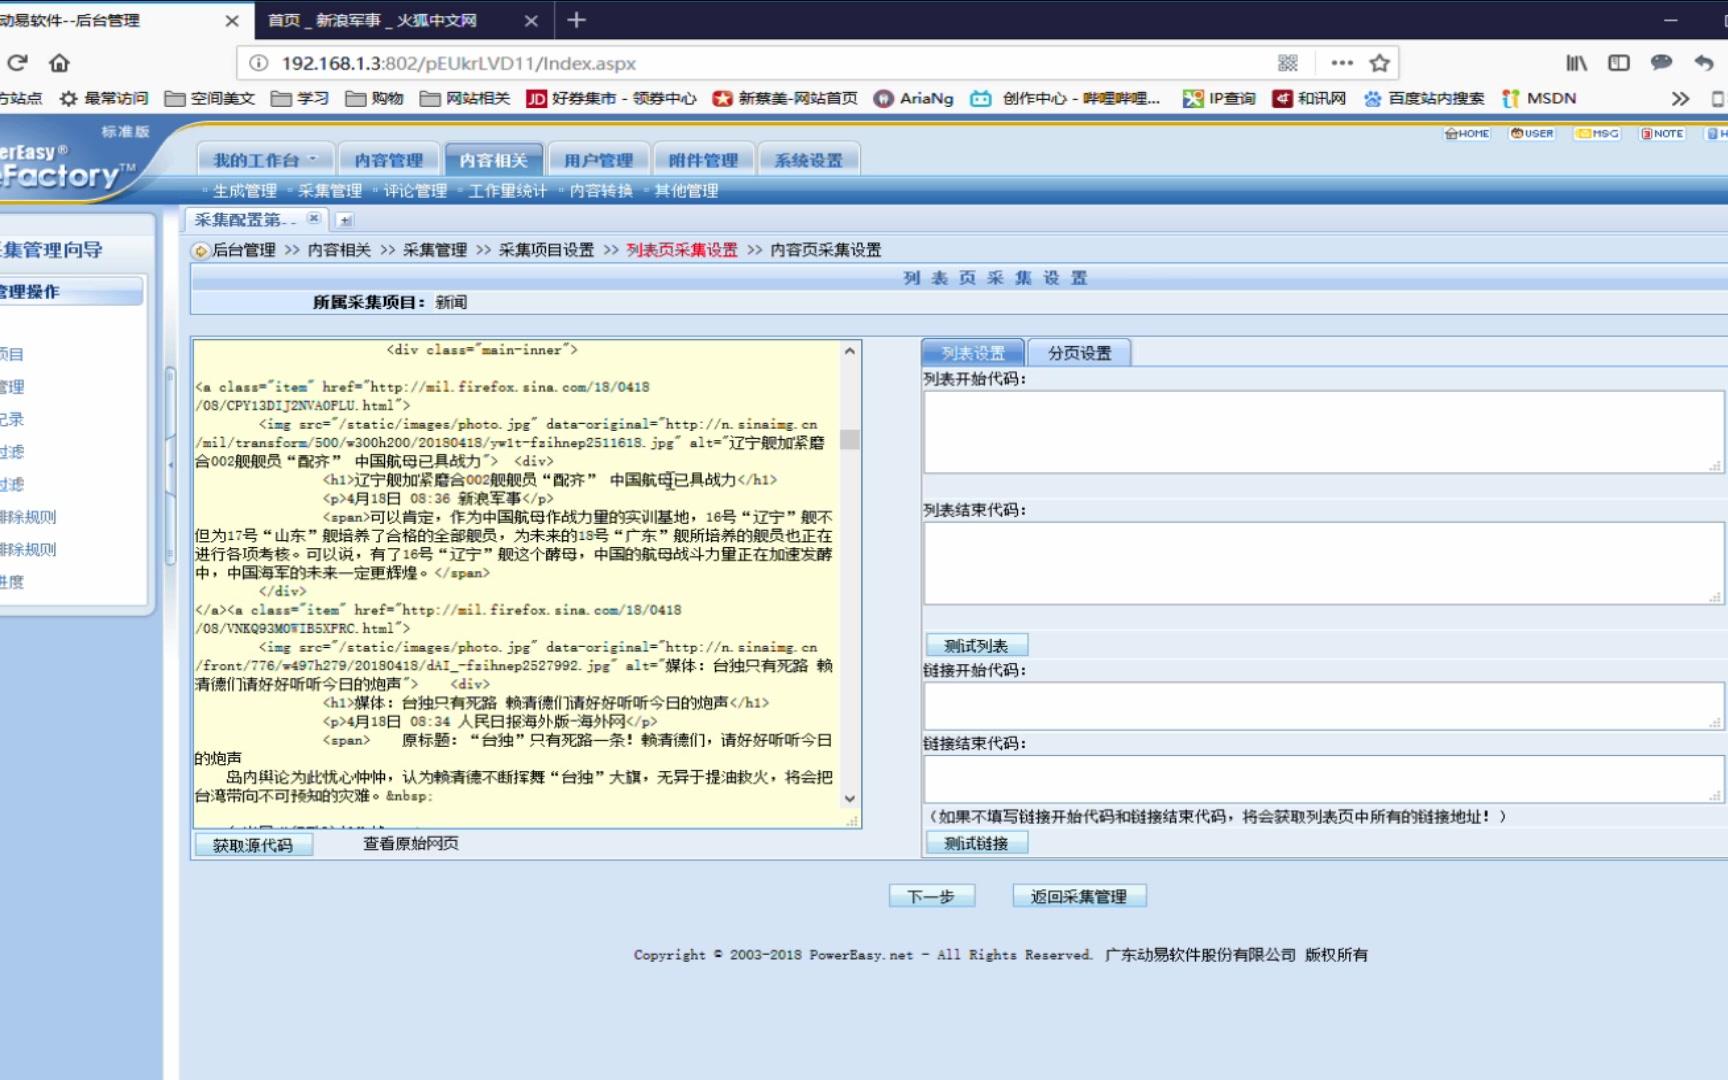1728x1080 pixels.
Task: Click the source code scrollbar up arrow
Action: (850, 351)
